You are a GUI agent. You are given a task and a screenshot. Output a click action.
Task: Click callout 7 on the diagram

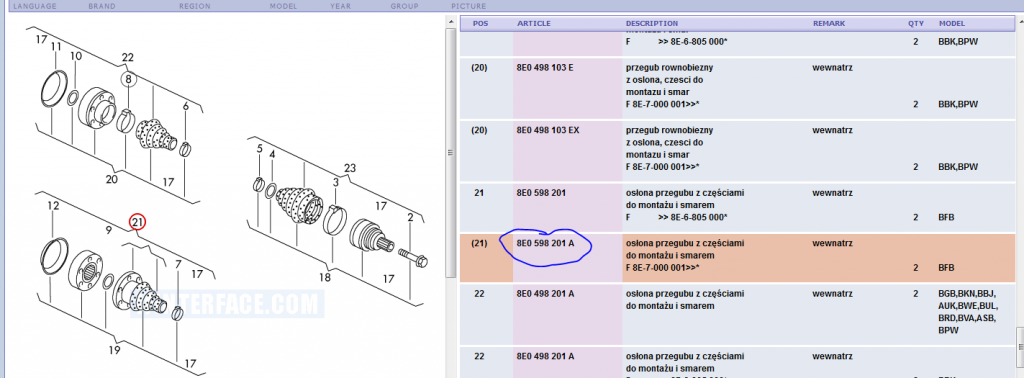point(178,264)
